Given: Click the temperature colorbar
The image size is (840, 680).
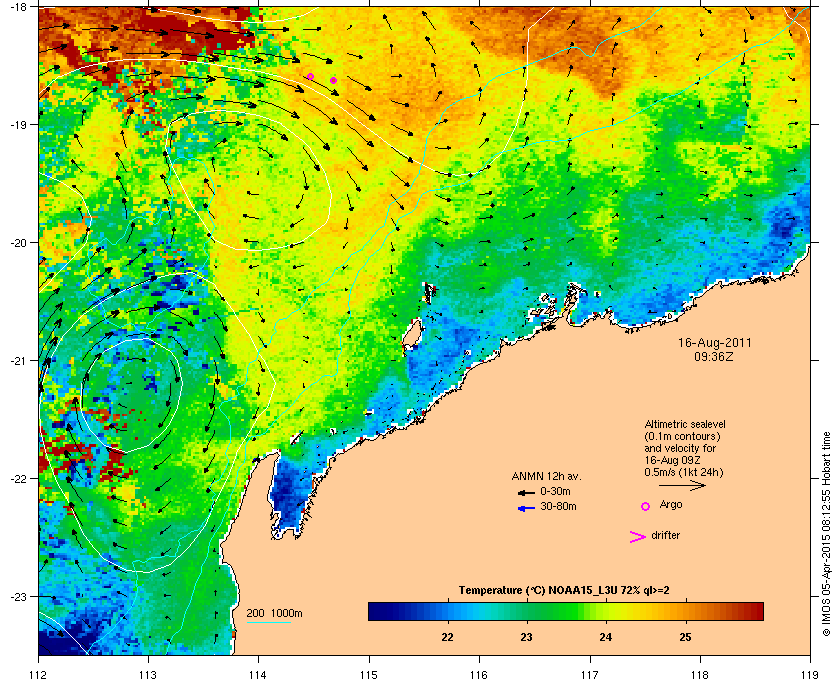Looking at the screenshot, I should click(566, 611).
